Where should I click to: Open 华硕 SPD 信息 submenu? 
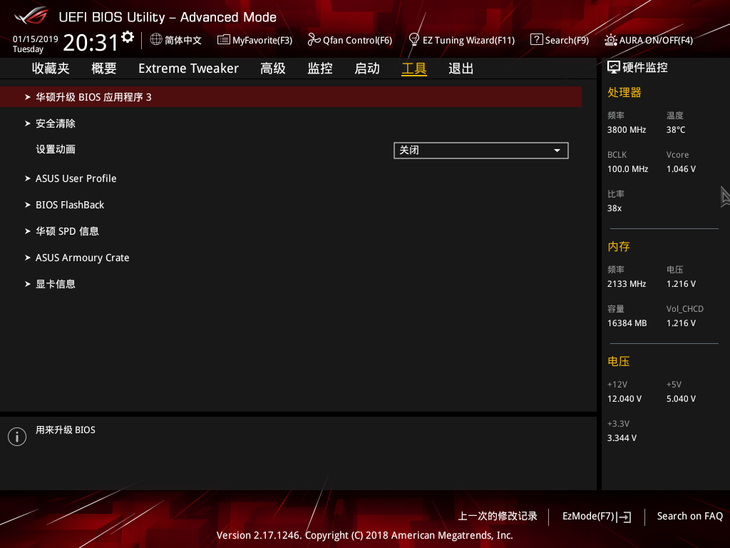pos(67,231)
